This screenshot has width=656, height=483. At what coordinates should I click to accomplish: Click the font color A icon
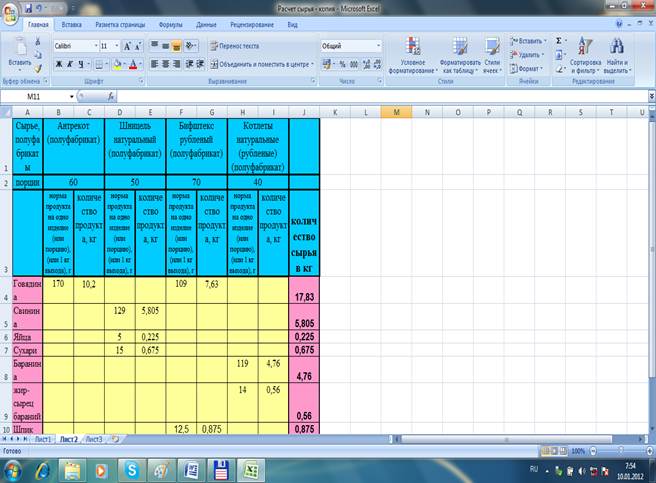(133, 64)
